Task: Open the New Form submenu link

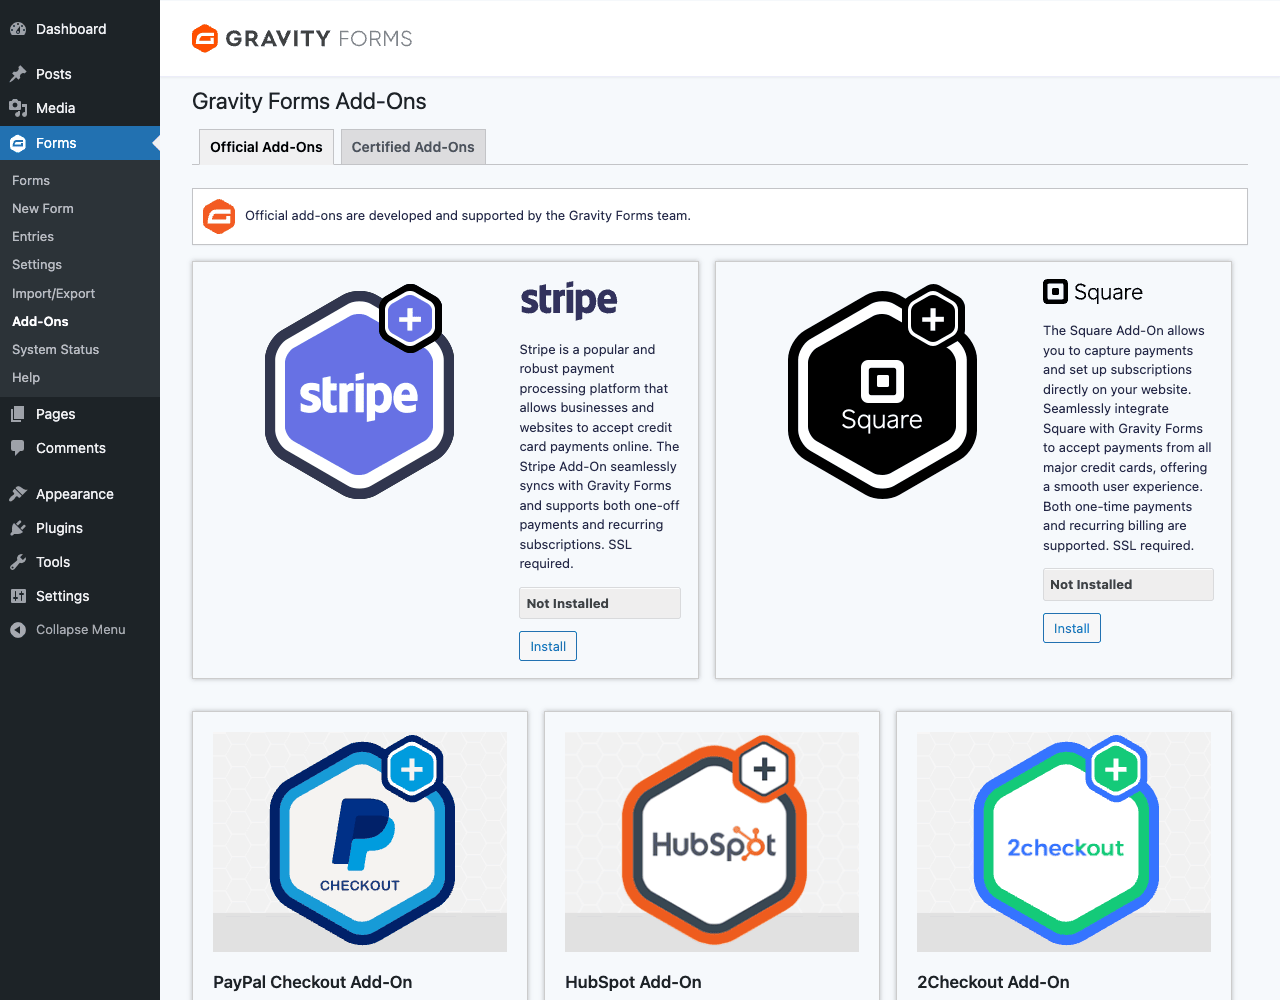Action: [x=43, y=208]
